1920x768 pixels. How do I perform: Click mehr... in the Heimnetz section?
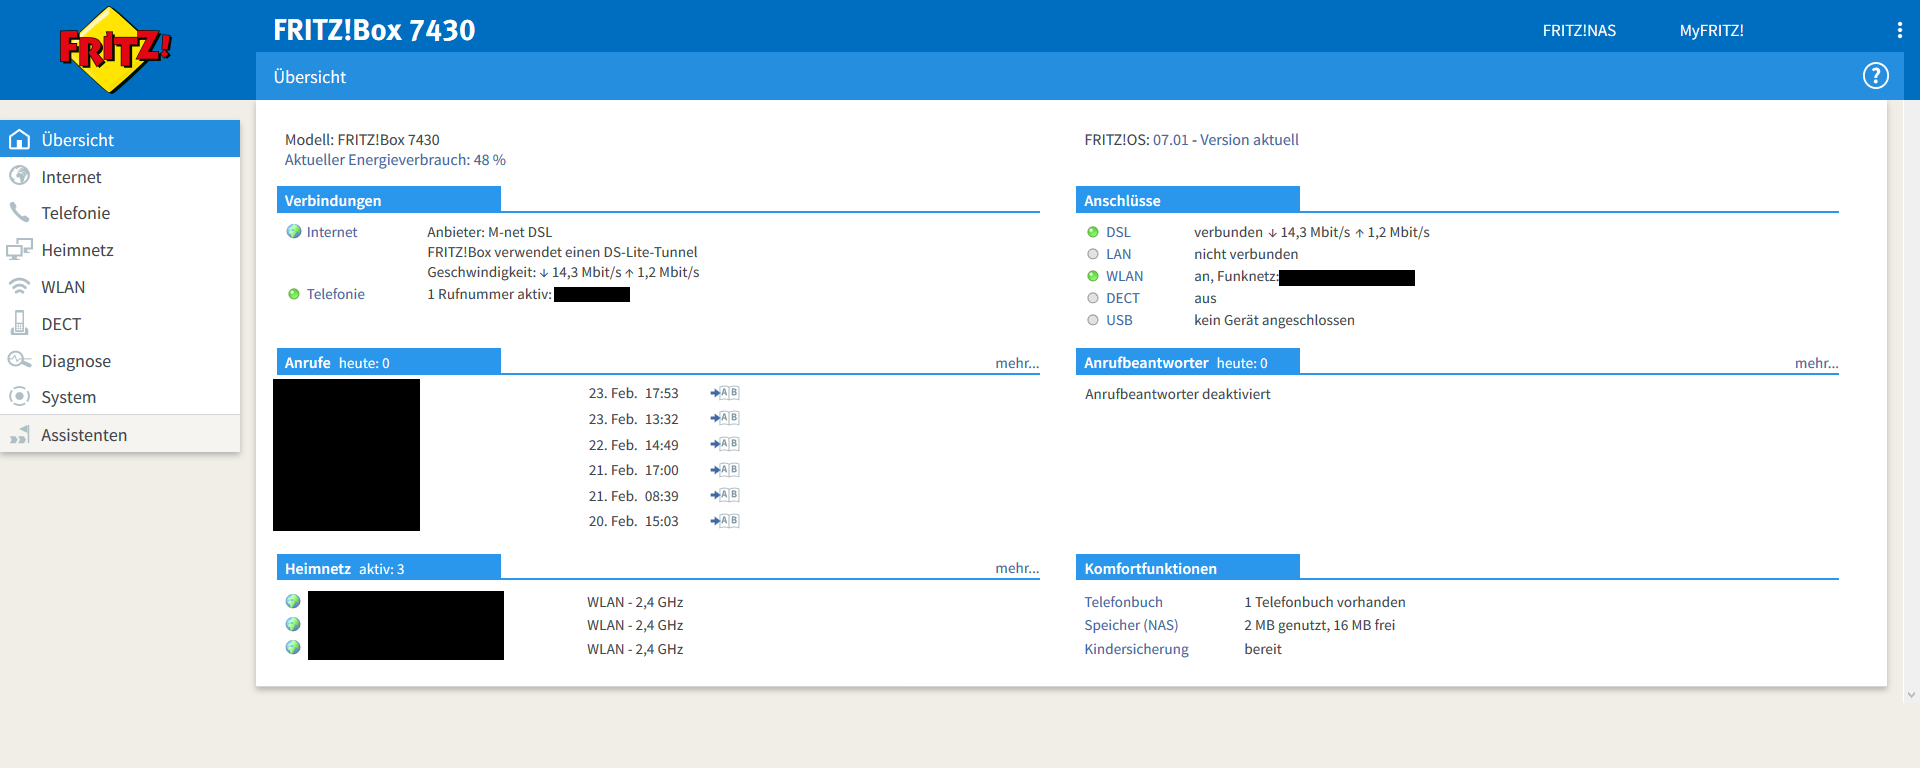[x=1017, y=568]
